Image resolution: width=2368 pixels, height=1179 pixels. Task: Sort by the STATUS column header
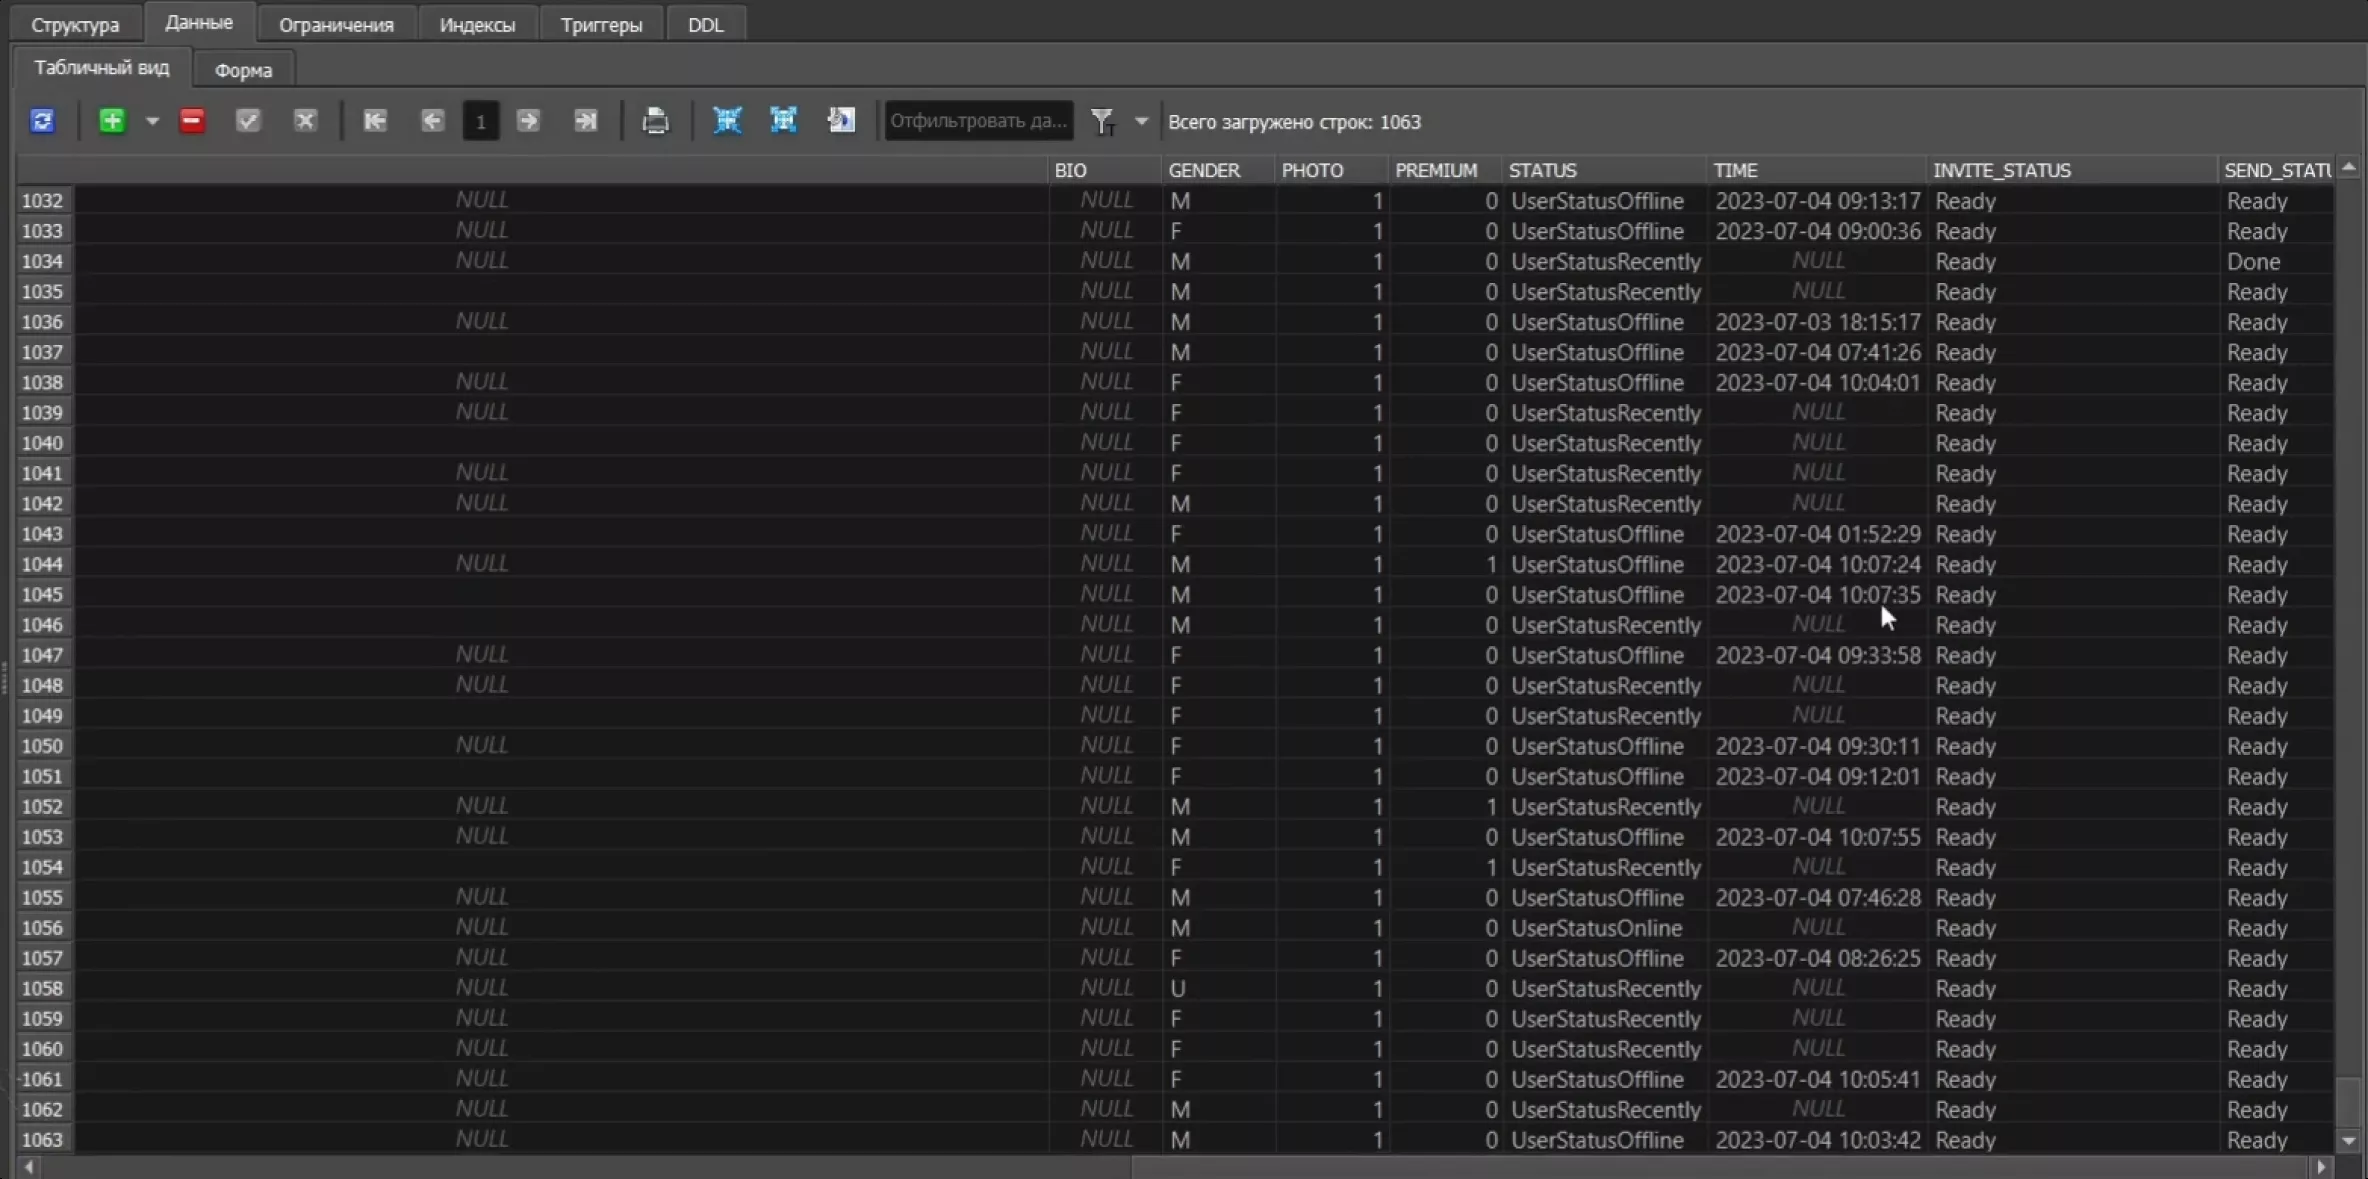(1605, 170)
